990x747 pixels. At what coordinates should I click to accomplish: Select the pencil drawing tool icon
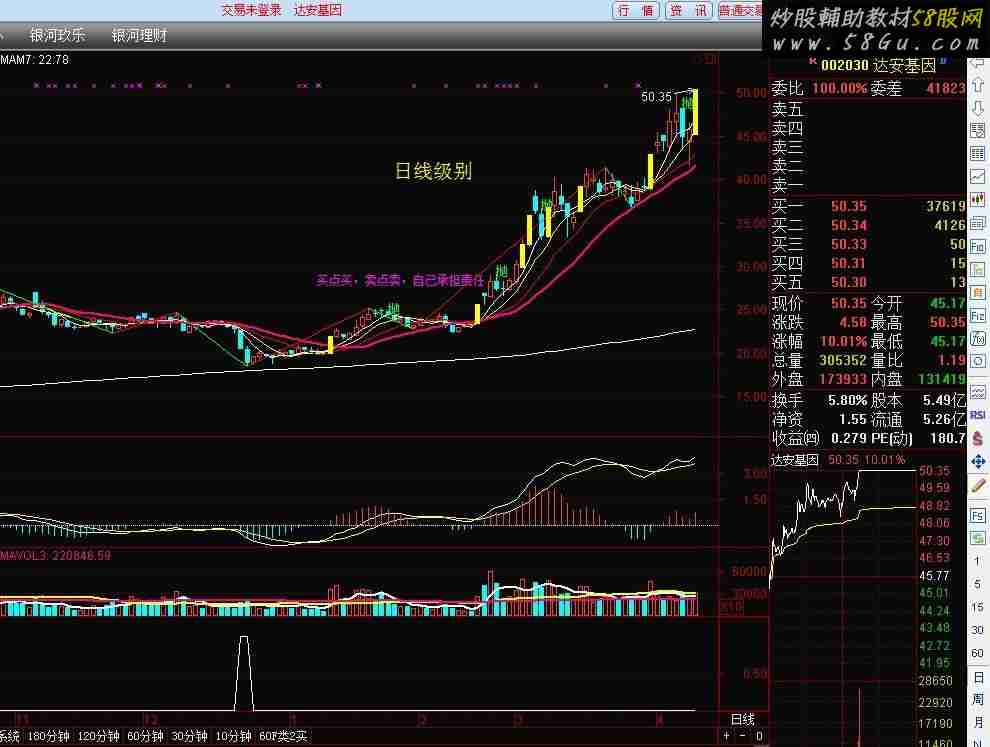pyautogui.click(x=977, y=486)
